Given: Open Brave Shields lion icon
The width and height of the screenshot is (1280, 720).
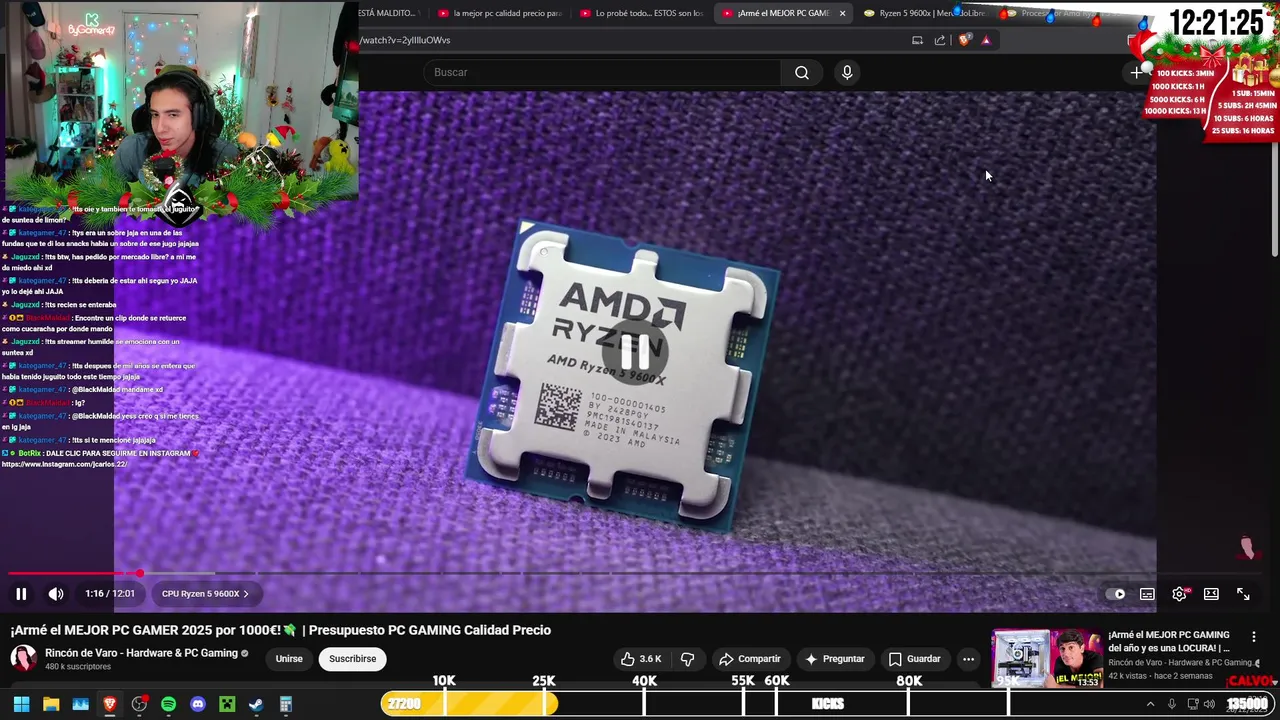Looking at the screenshot, I should [964, 40].
